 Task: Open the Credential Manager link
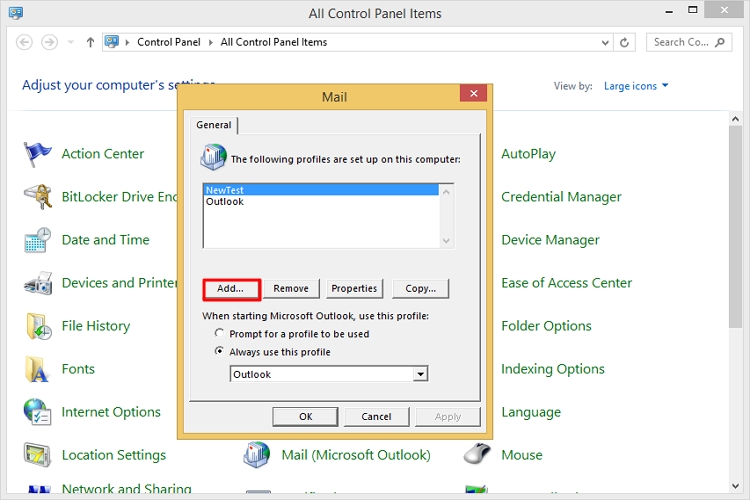[x=561, y=197]
